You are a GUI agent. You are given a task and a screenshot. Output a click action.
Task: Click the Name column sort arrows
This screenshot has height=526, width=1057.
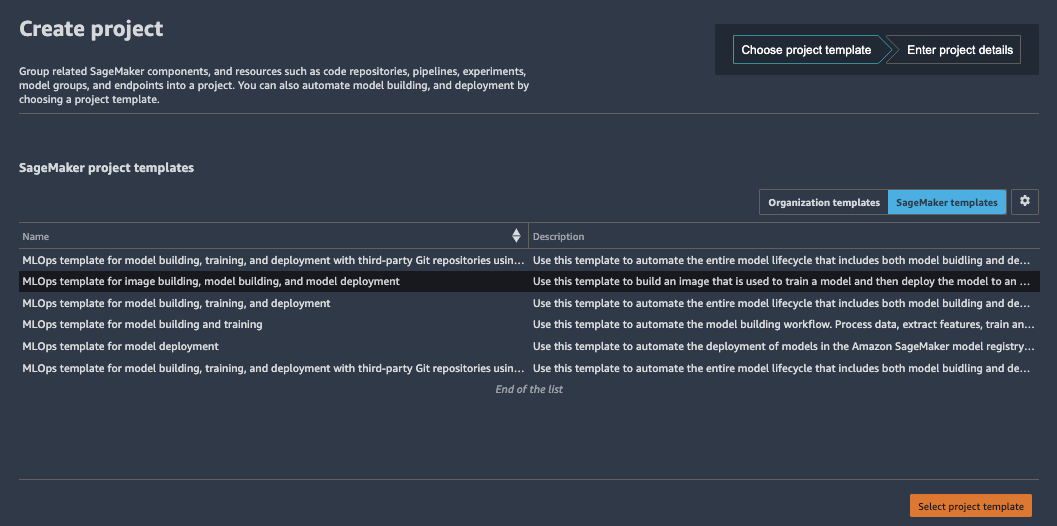pyautogui.click(x=516, y=236)
